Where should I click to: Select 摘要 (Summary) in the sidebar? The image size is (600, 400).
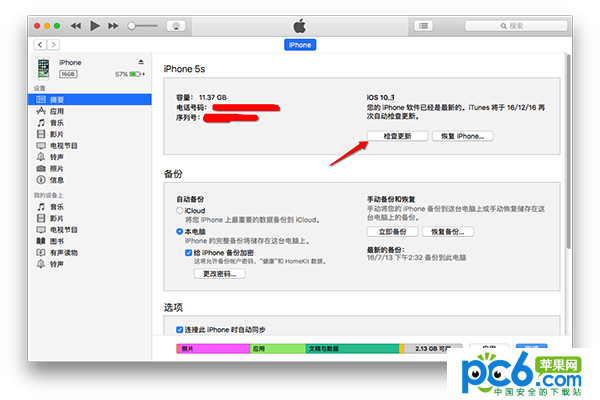56,98
